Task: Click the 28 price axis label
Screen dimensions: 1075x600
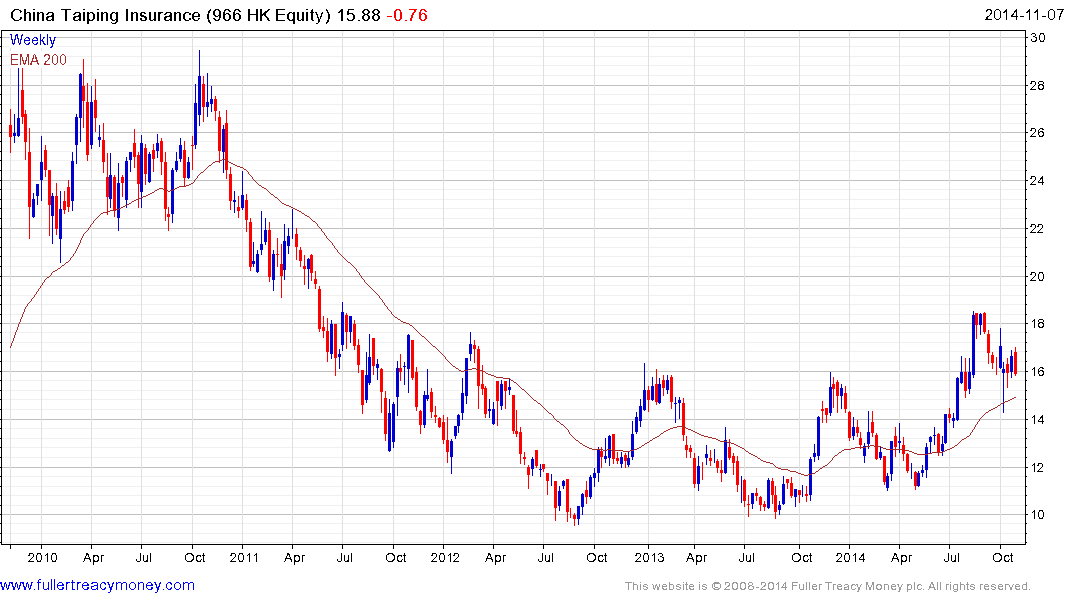Action: [1038, 86]
